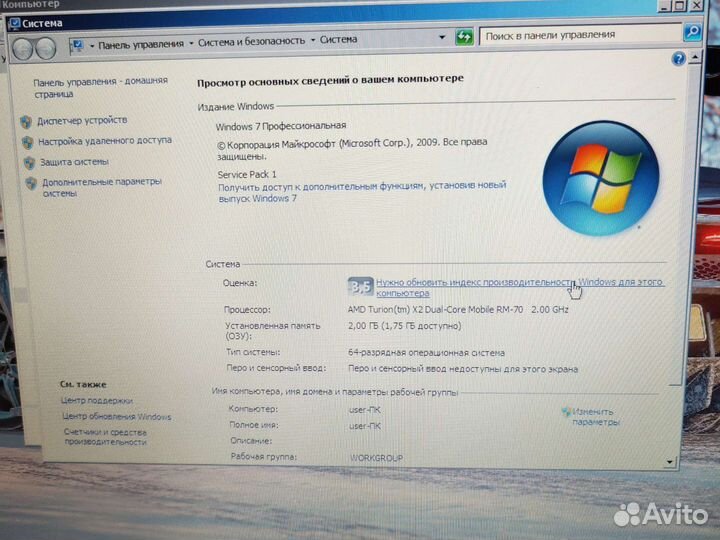720x540 pixels.
Task: Open Настройка удаленного доступа link
Action: click(x=105, y=141)
